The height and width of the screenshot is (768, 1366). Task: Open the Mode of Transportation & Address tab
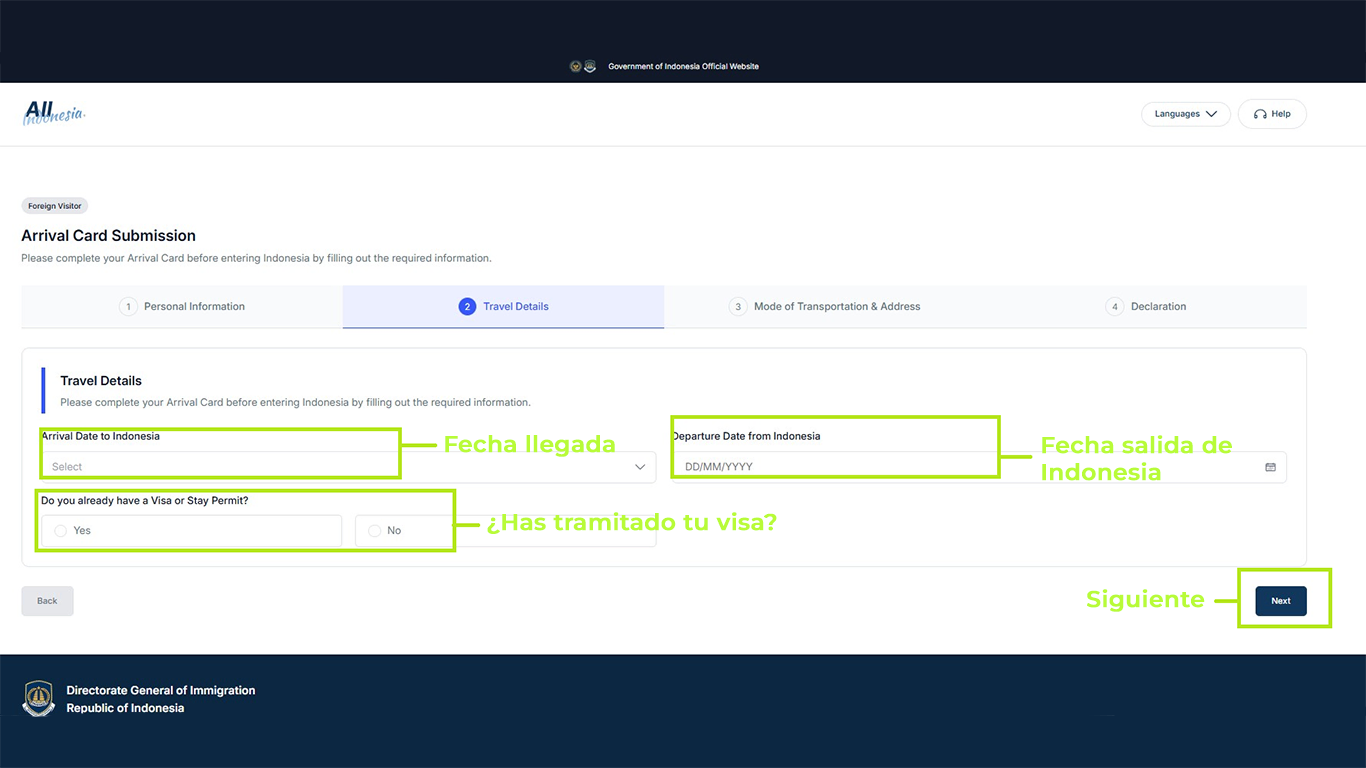[x=825, y=307]
